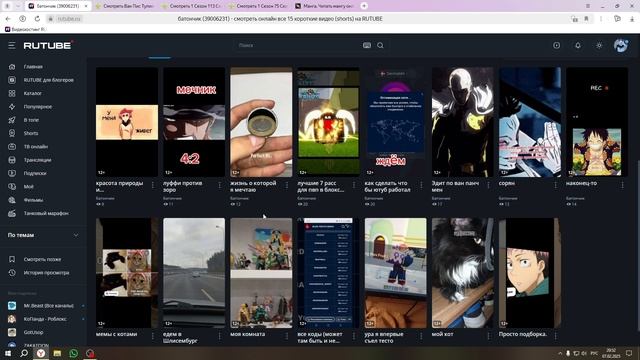Close the 'батончик (39006231)' tab

(x=86, y=6)
